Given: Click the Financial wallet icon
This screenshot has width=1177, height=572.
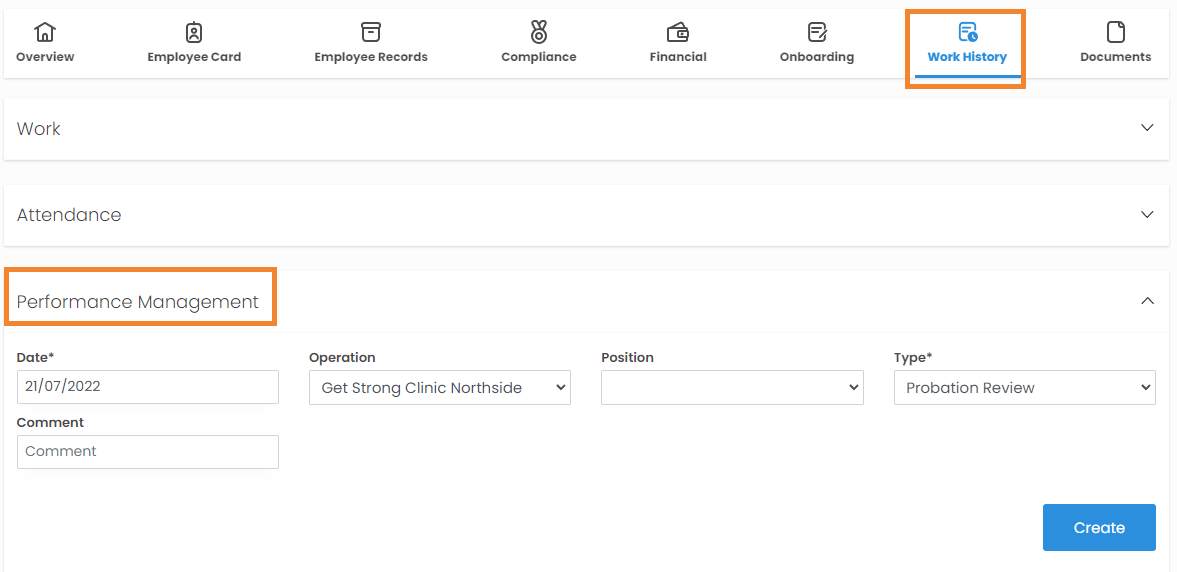Looking at the screenshot, I should 678,32.
